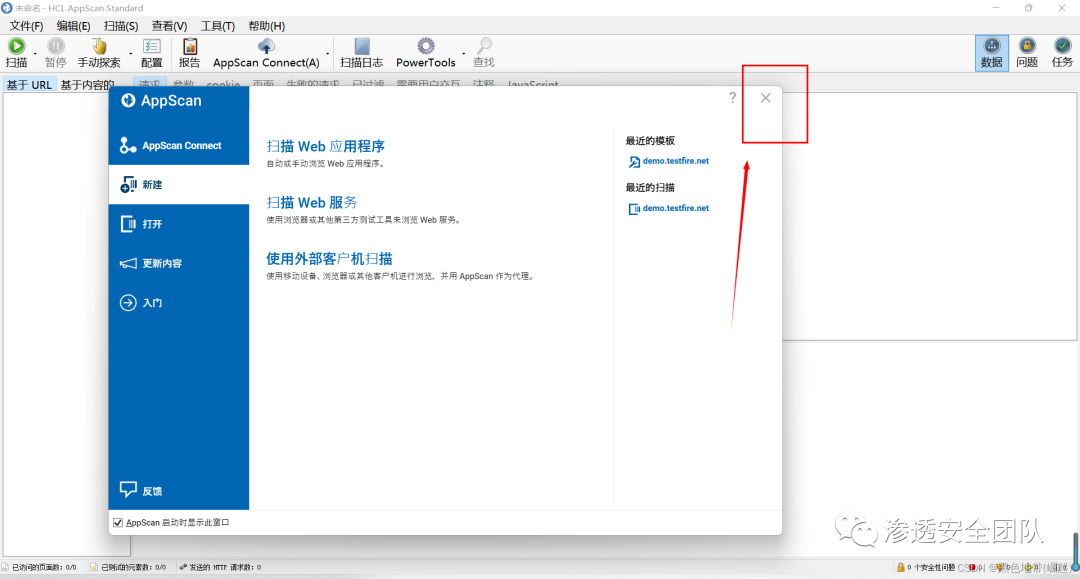Select 入门 in the welcome sidebar

pyautogui.click(x=179, y=302)
